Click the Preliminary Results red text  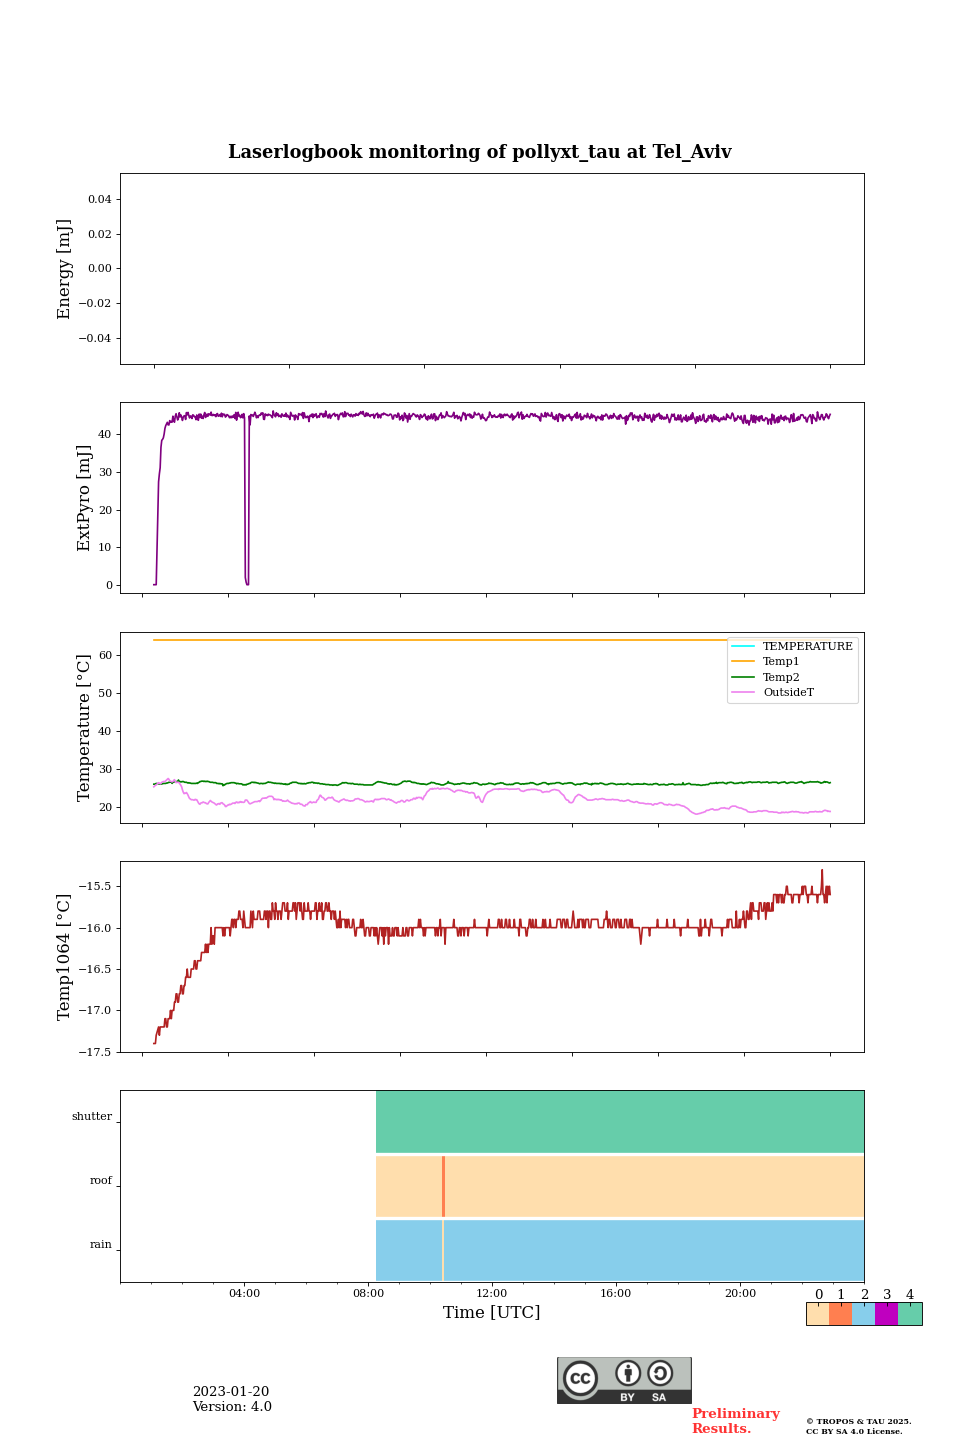pos(735,1421)
